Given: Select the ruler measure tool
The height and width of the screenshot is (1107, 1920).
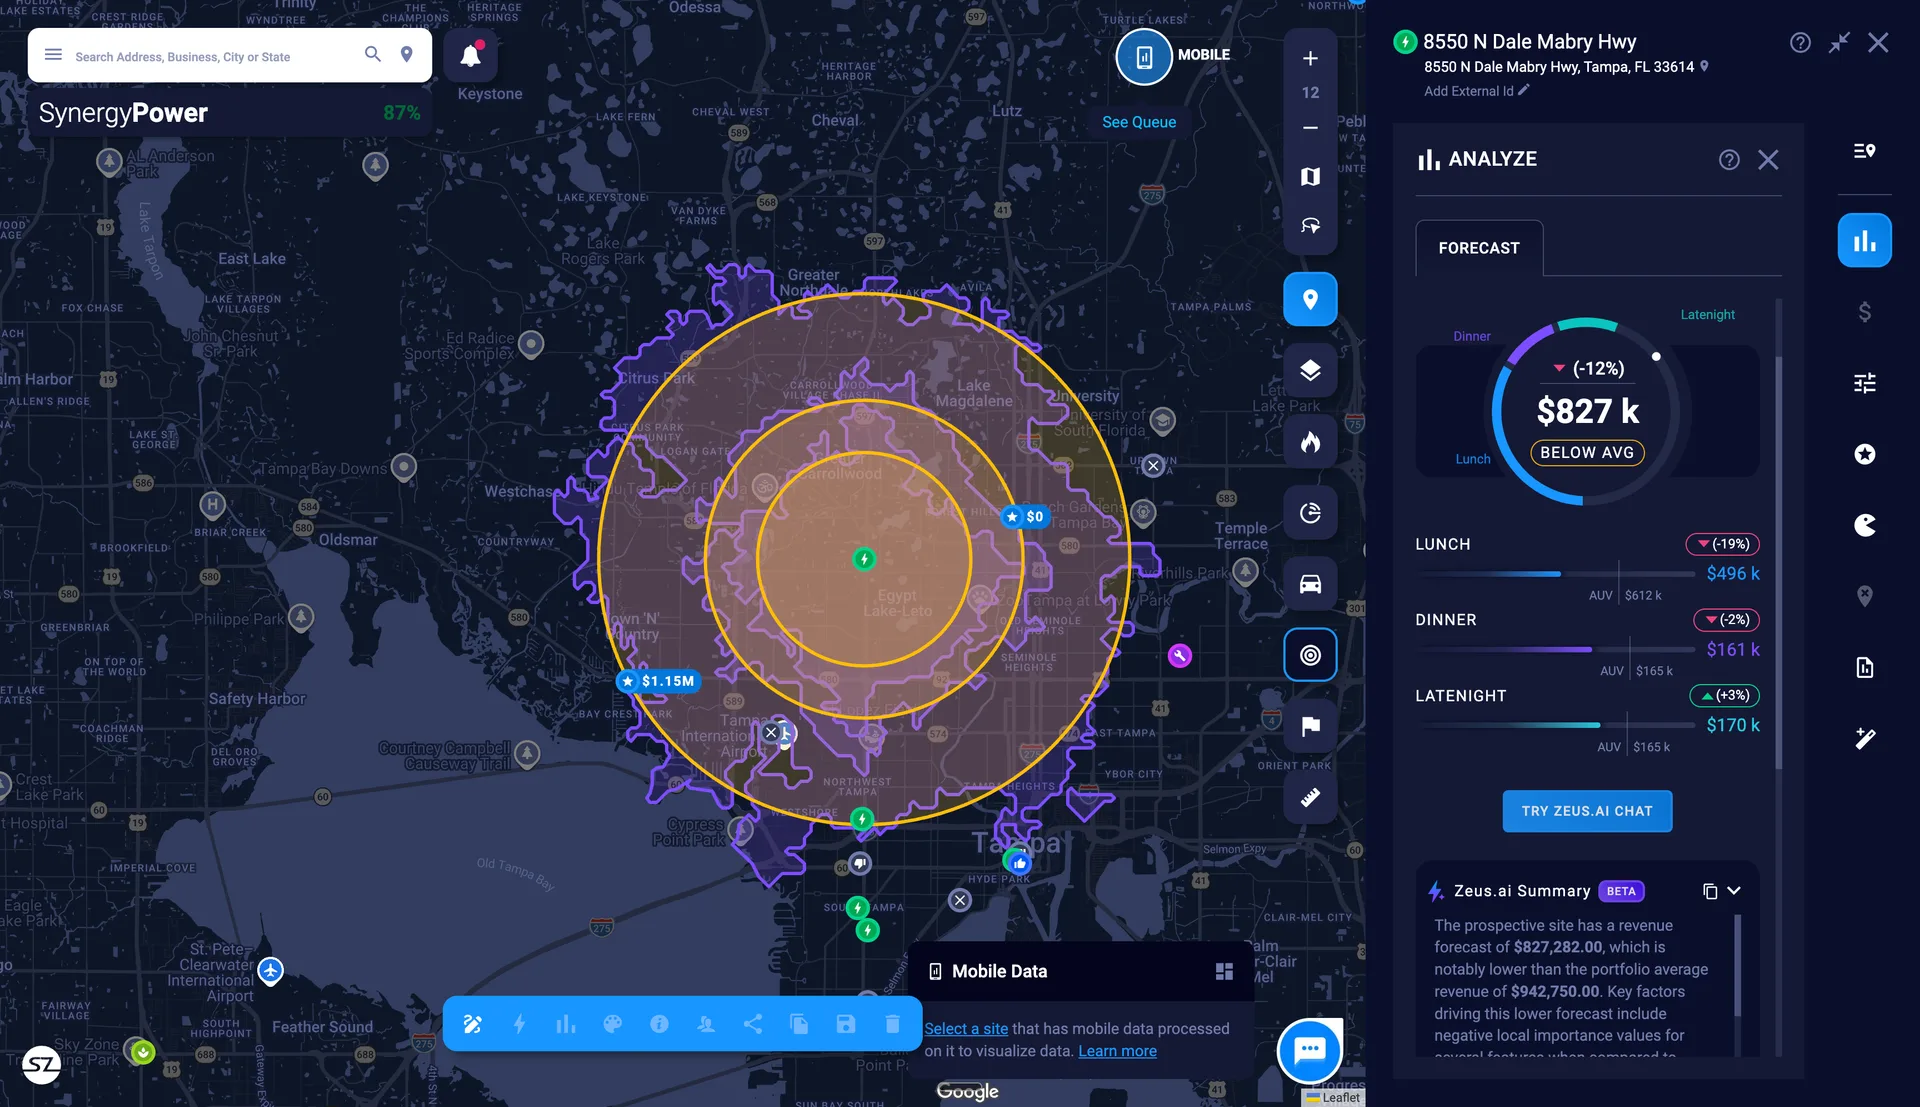Looking at the screenshot, I should pos(1310,797).
